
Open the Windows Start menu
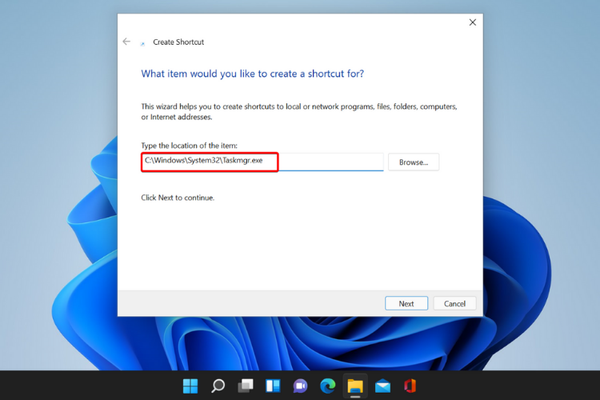click(190, 386)
